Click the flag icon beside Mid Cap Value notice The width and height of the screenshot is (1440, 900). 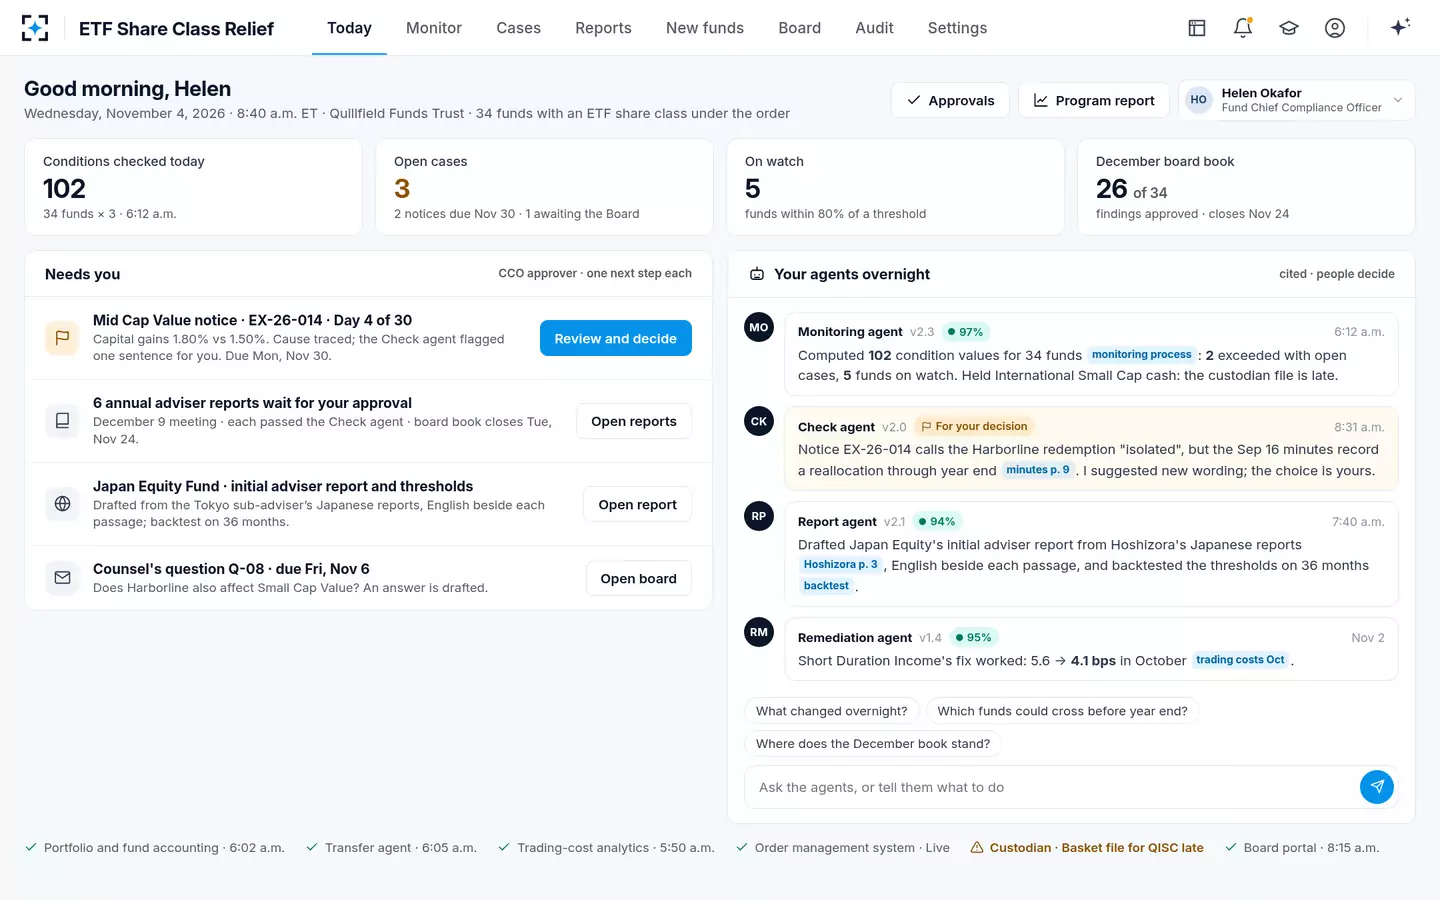coord(62,338)
